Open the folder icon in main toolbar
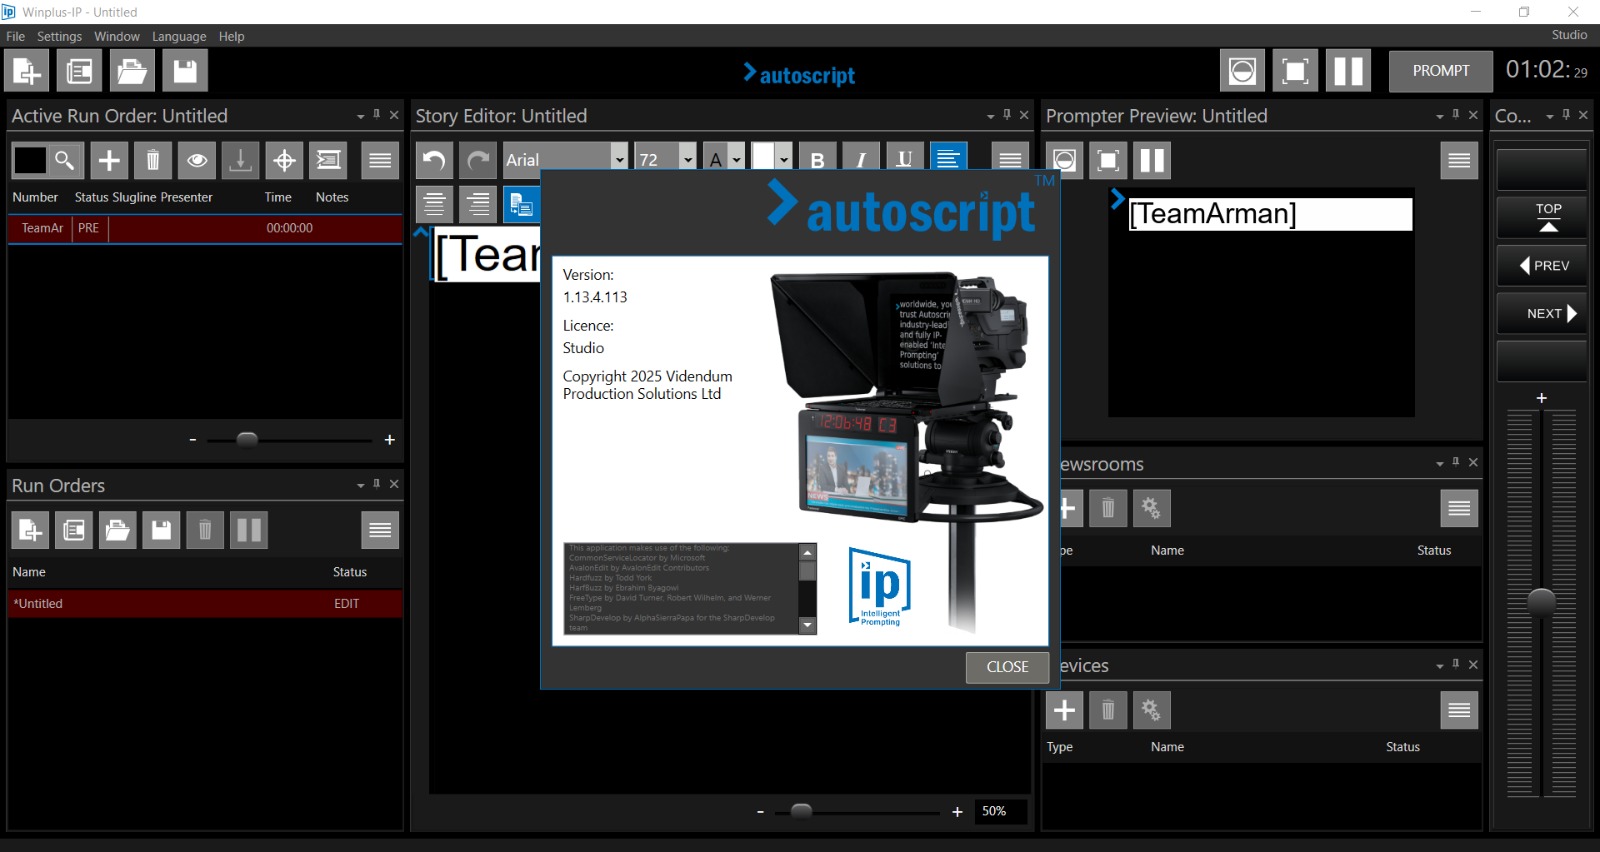Image resolution: width=1600 pixels, height=852 pixels. click(x=132, y=71)
